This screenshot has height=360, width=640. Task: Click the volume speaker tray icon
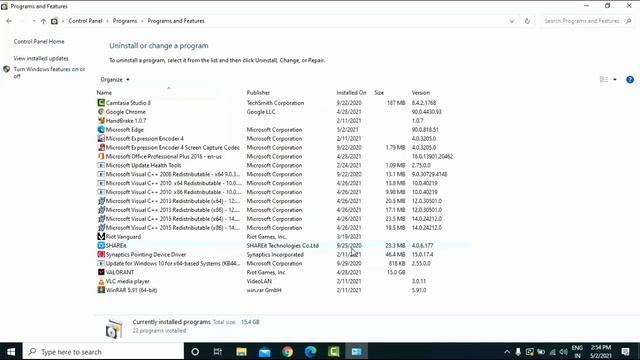click(564, 352)
